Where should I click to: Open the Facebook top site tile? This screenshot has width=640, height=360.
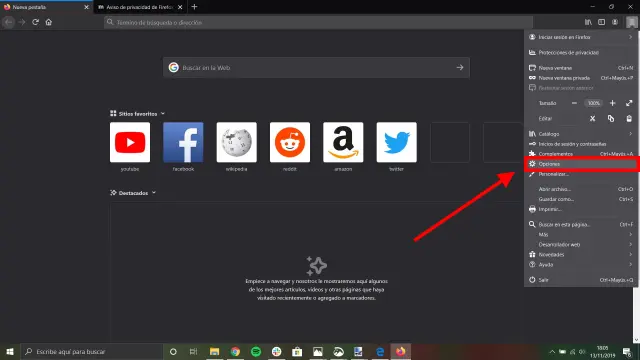[183, 142]
